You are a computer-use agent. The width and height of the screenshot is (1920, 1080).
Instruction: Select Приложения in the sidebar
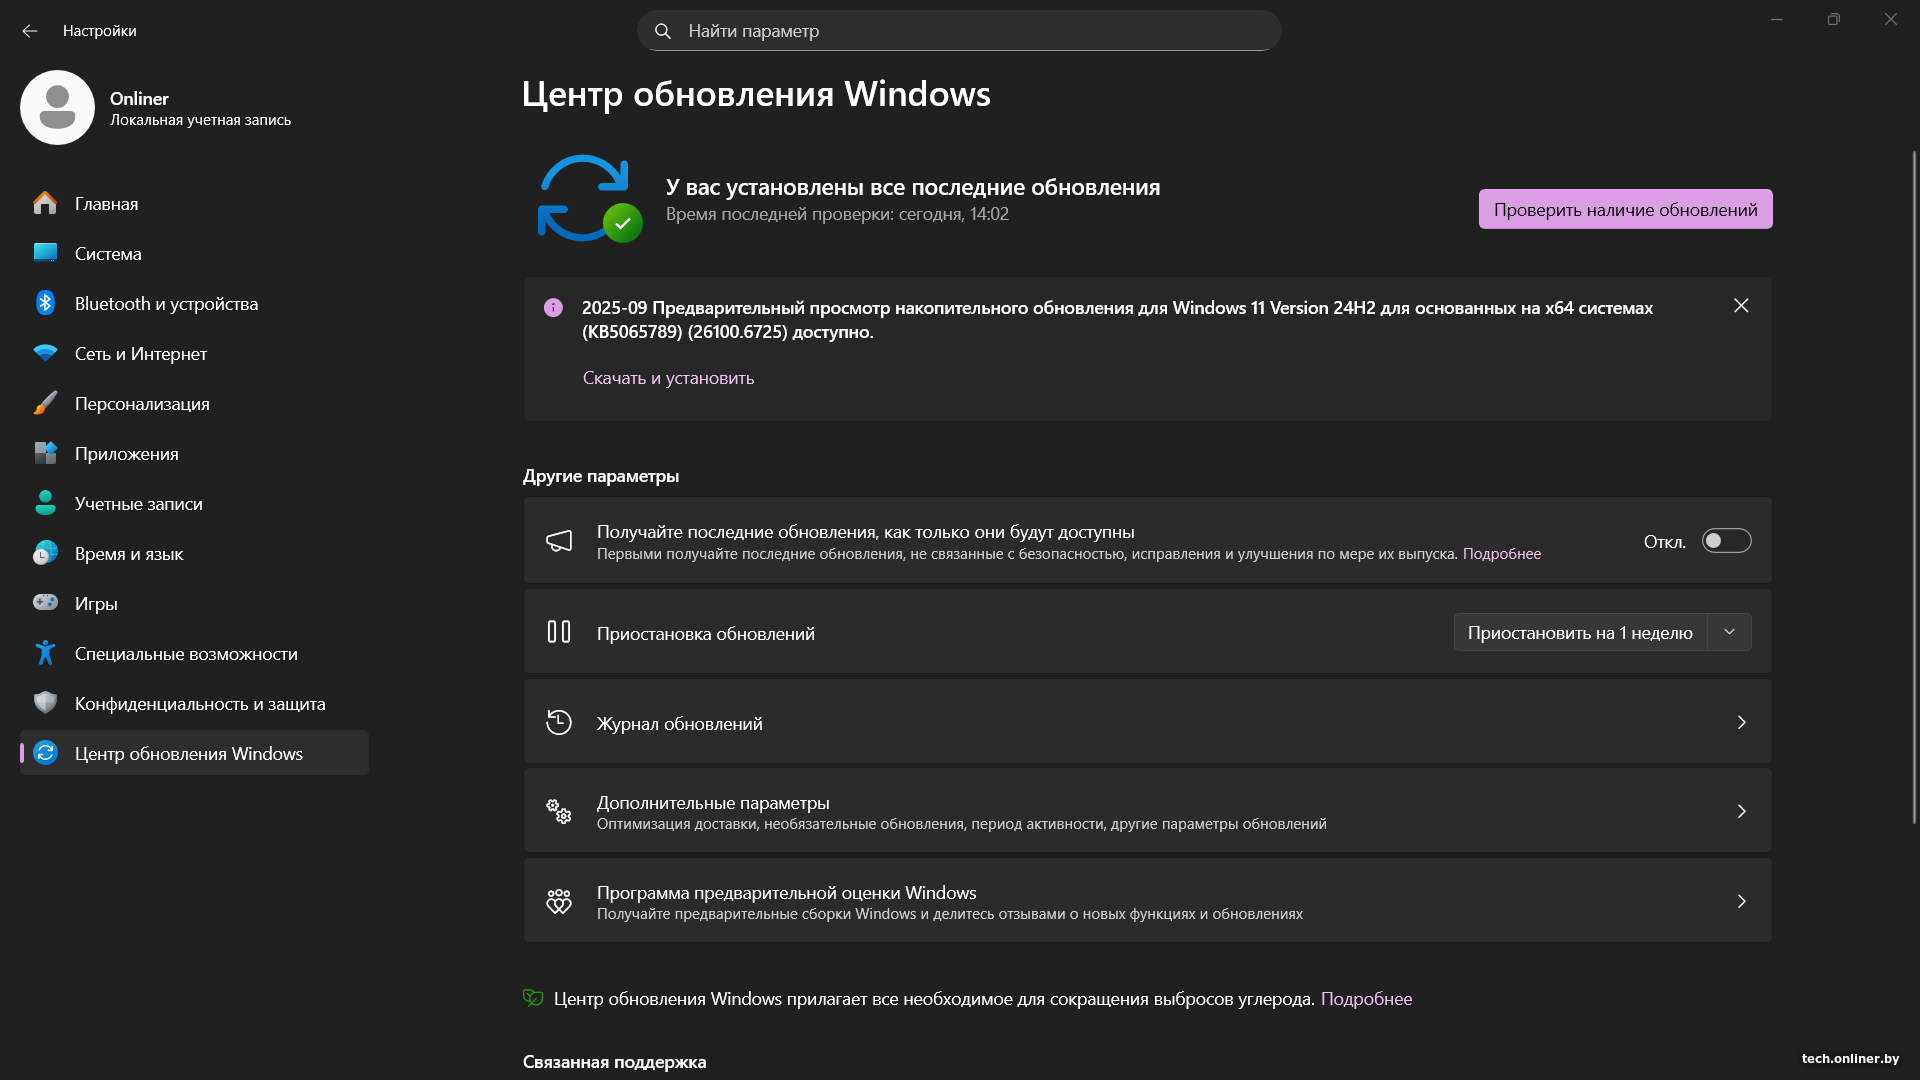tap(126, 453)
